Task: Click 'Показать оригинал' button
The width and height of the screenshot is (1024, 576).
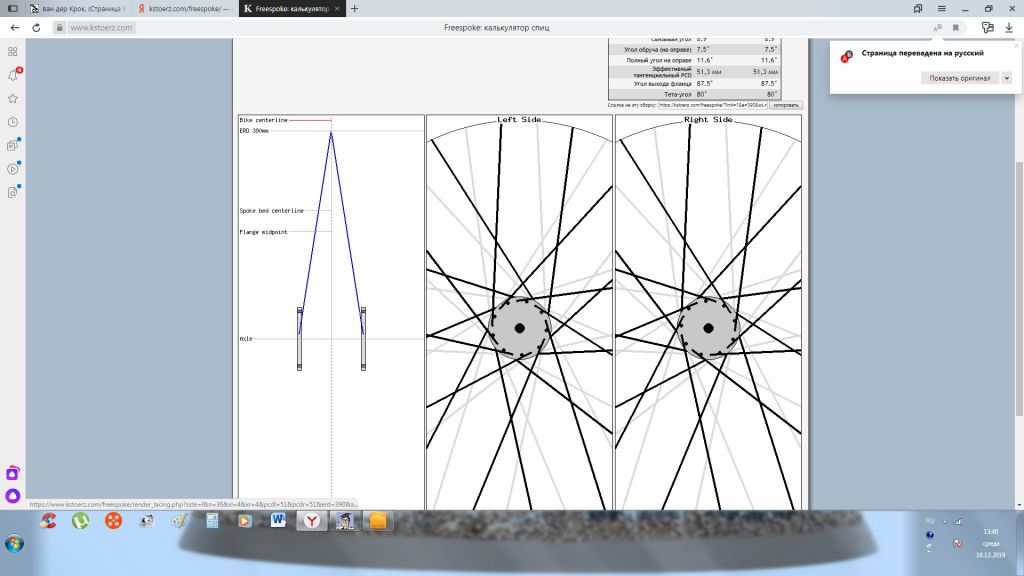Action: (959, 78)
